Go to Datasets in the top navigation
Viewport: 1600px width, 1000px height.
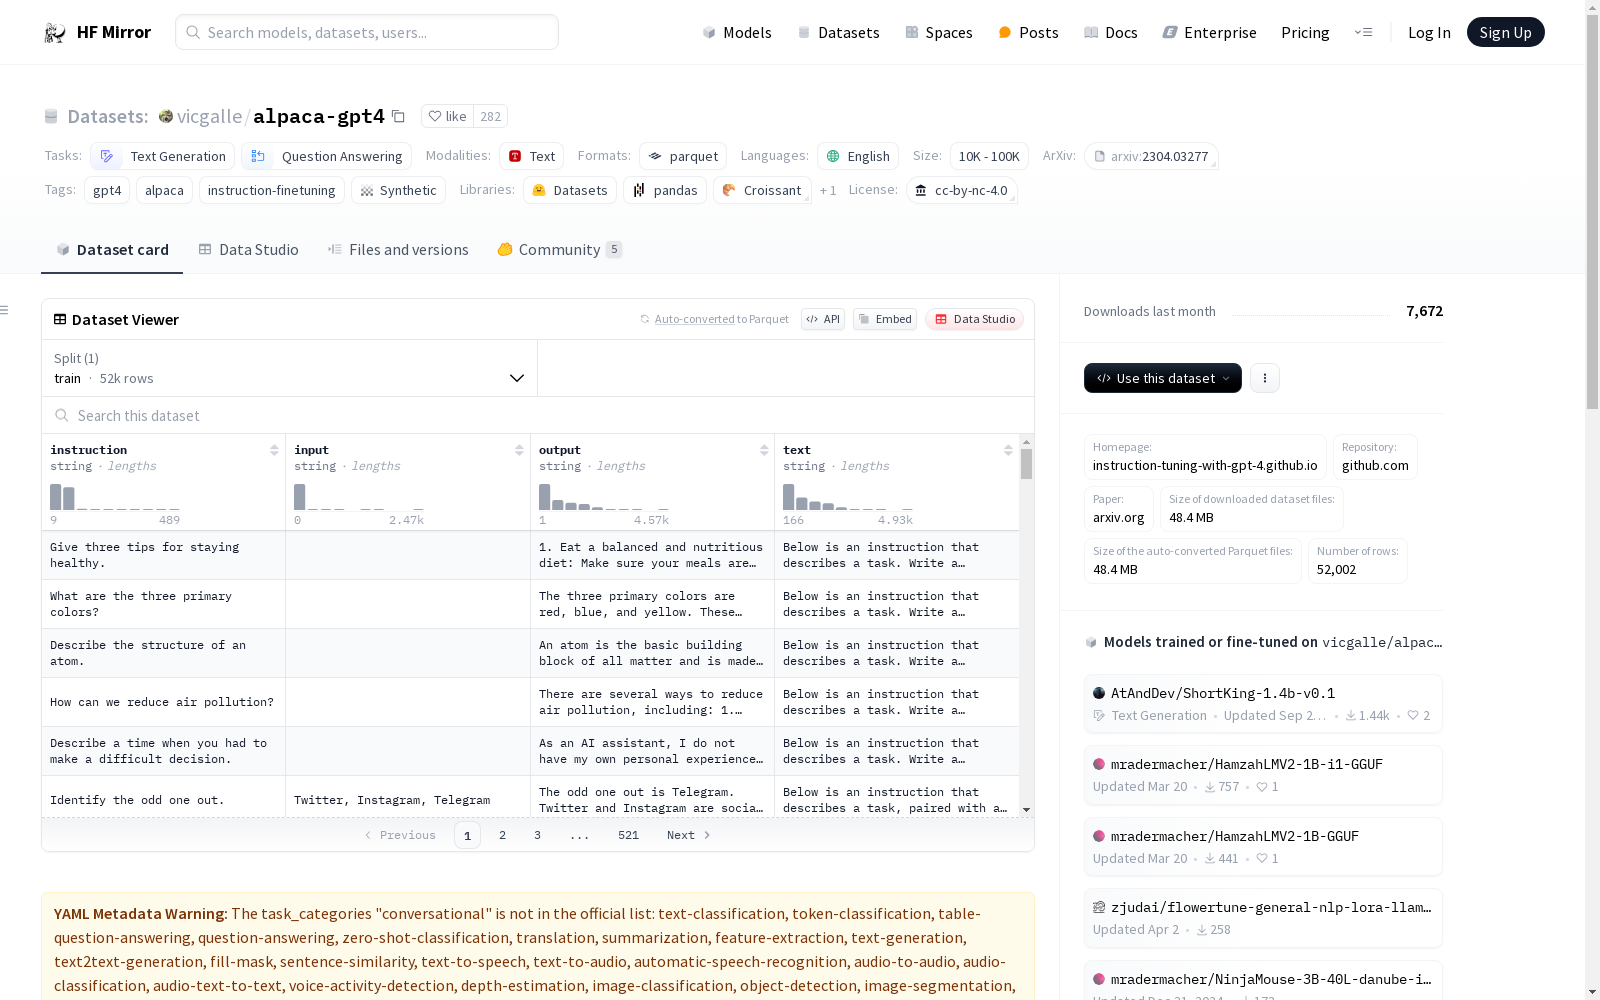(x=838, y=32)
